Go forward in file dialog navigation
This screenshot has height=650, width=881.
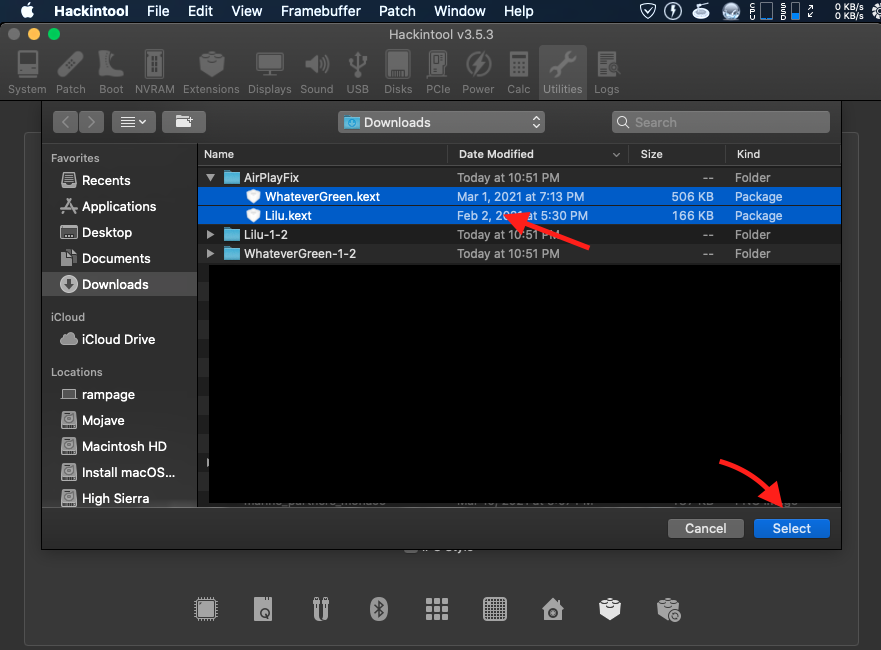pyautogui.click(x=92, y=122)
